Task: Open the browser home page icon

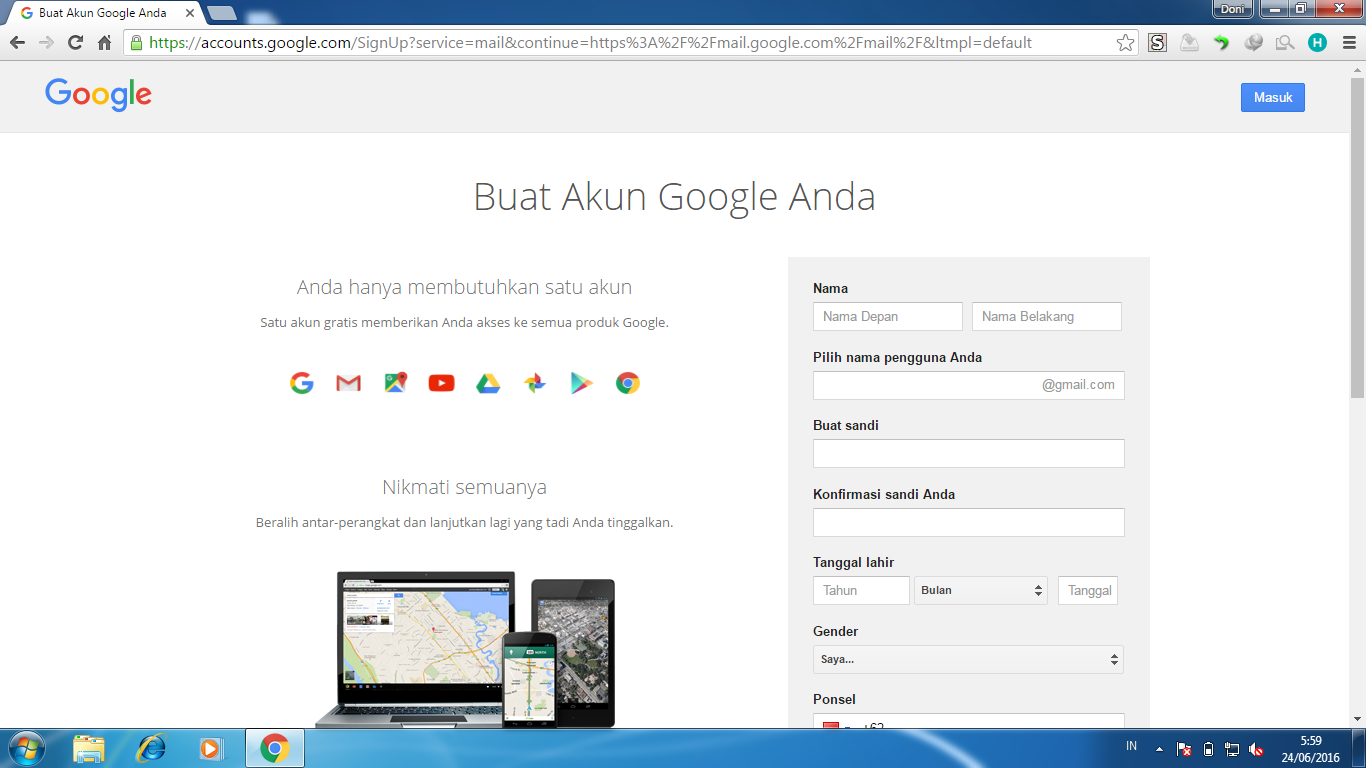Action: [x=104, y=43]
